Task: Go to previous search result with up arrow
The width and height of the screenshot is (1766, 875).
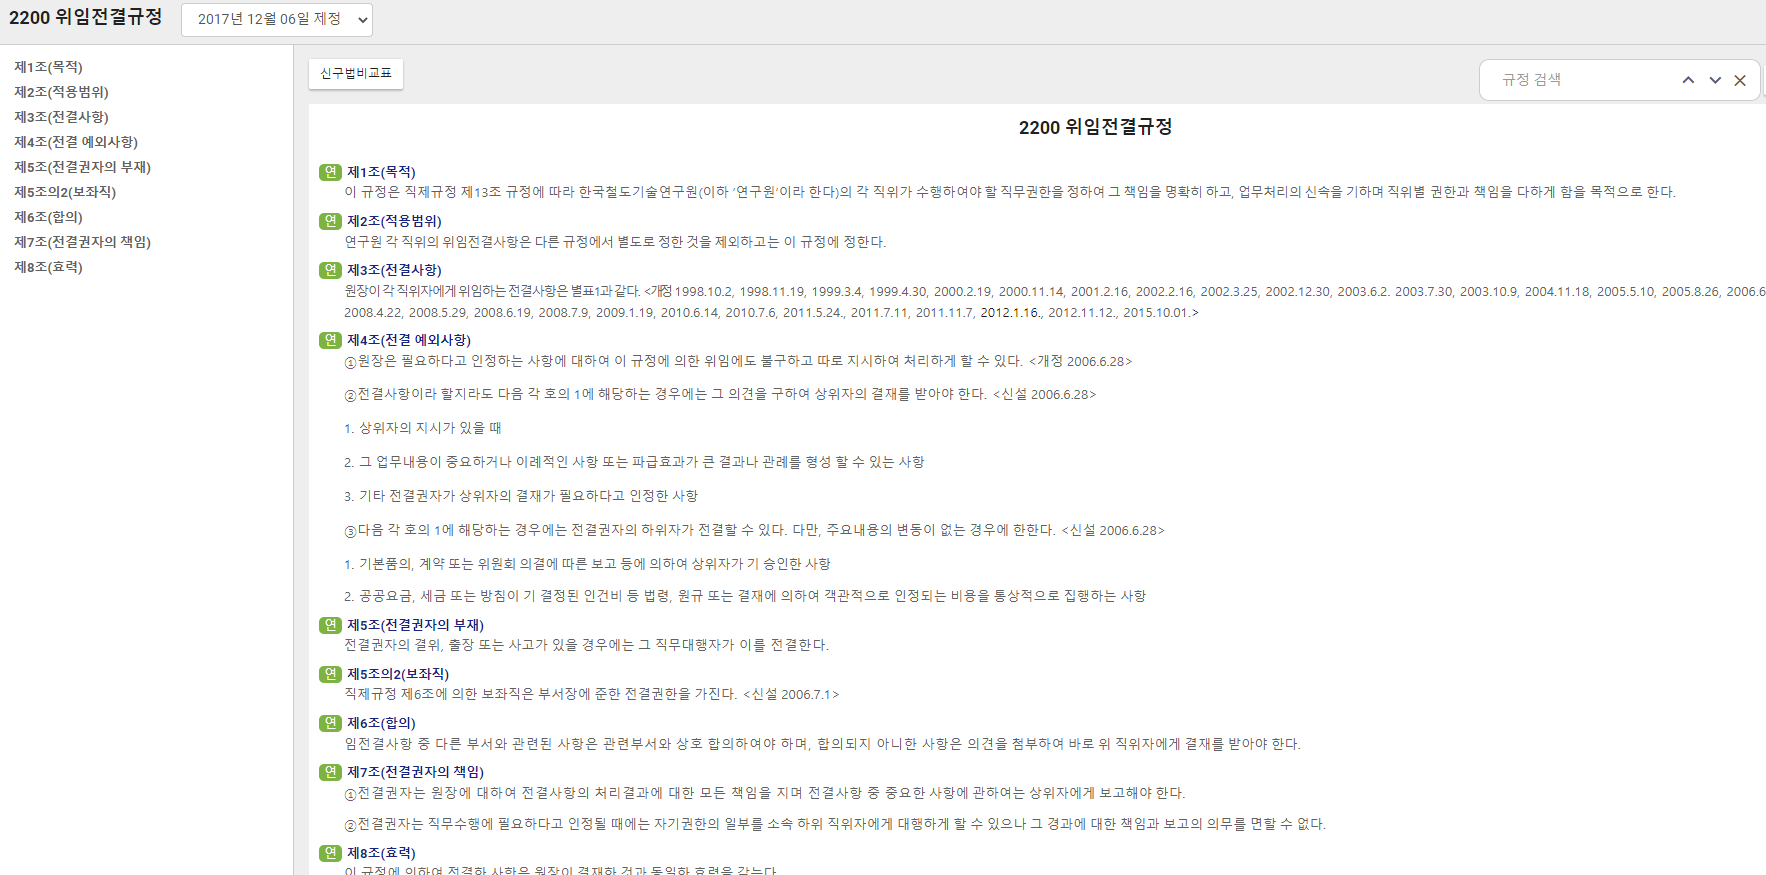Action: click(x=1688, y=80)
